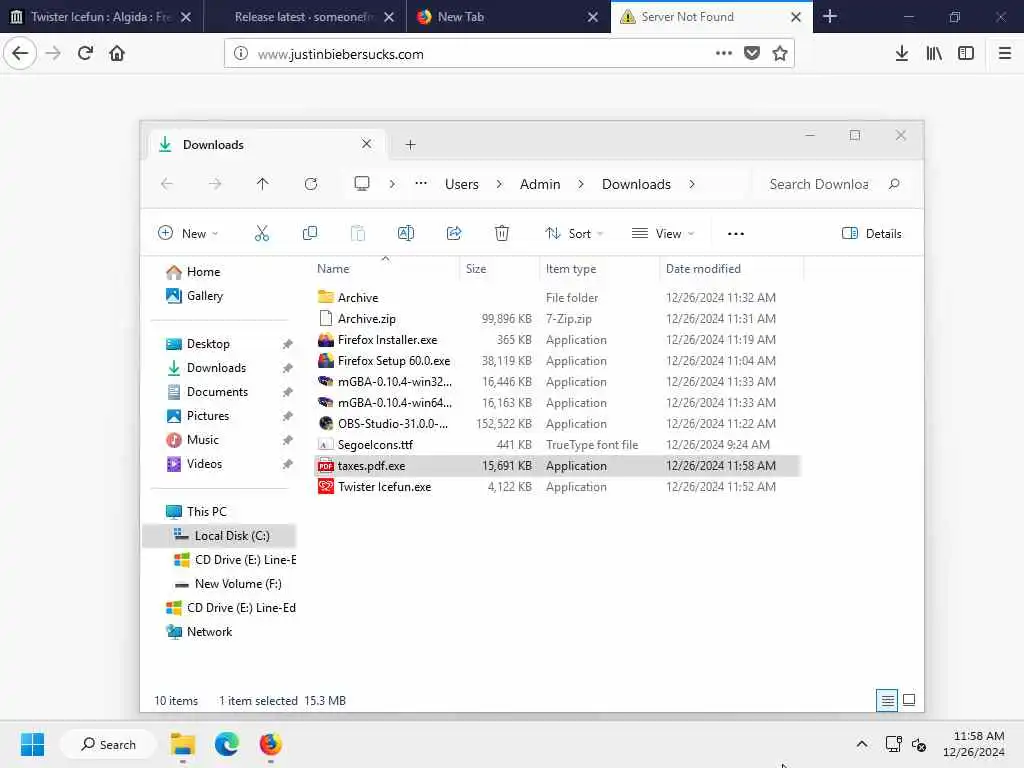Sort files by Name column header
The height and width of the screenshot is (768, 1024).
tap(386, 268)
